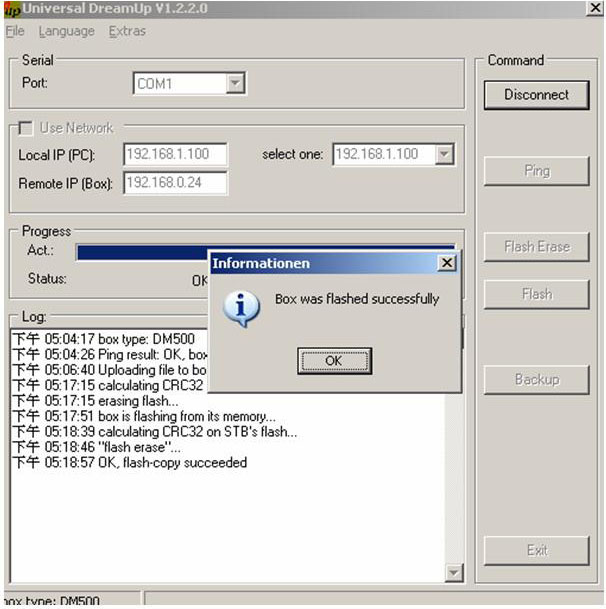
Task: Click the COM1 port value text
Action: point(155,84)
